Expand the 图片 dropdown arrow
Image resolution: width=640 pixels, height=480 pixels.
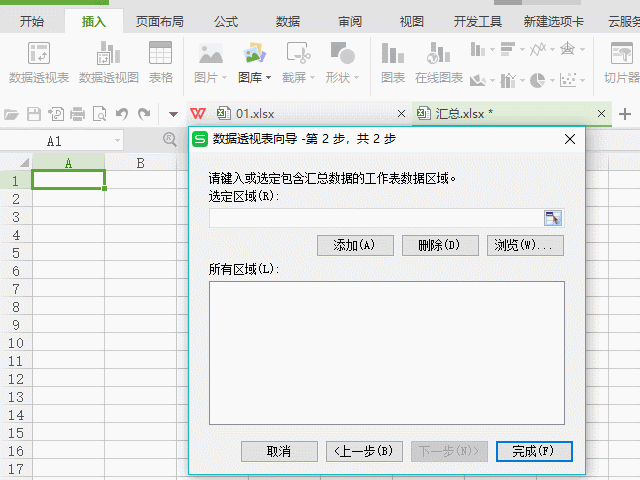(x=224, y=77)
